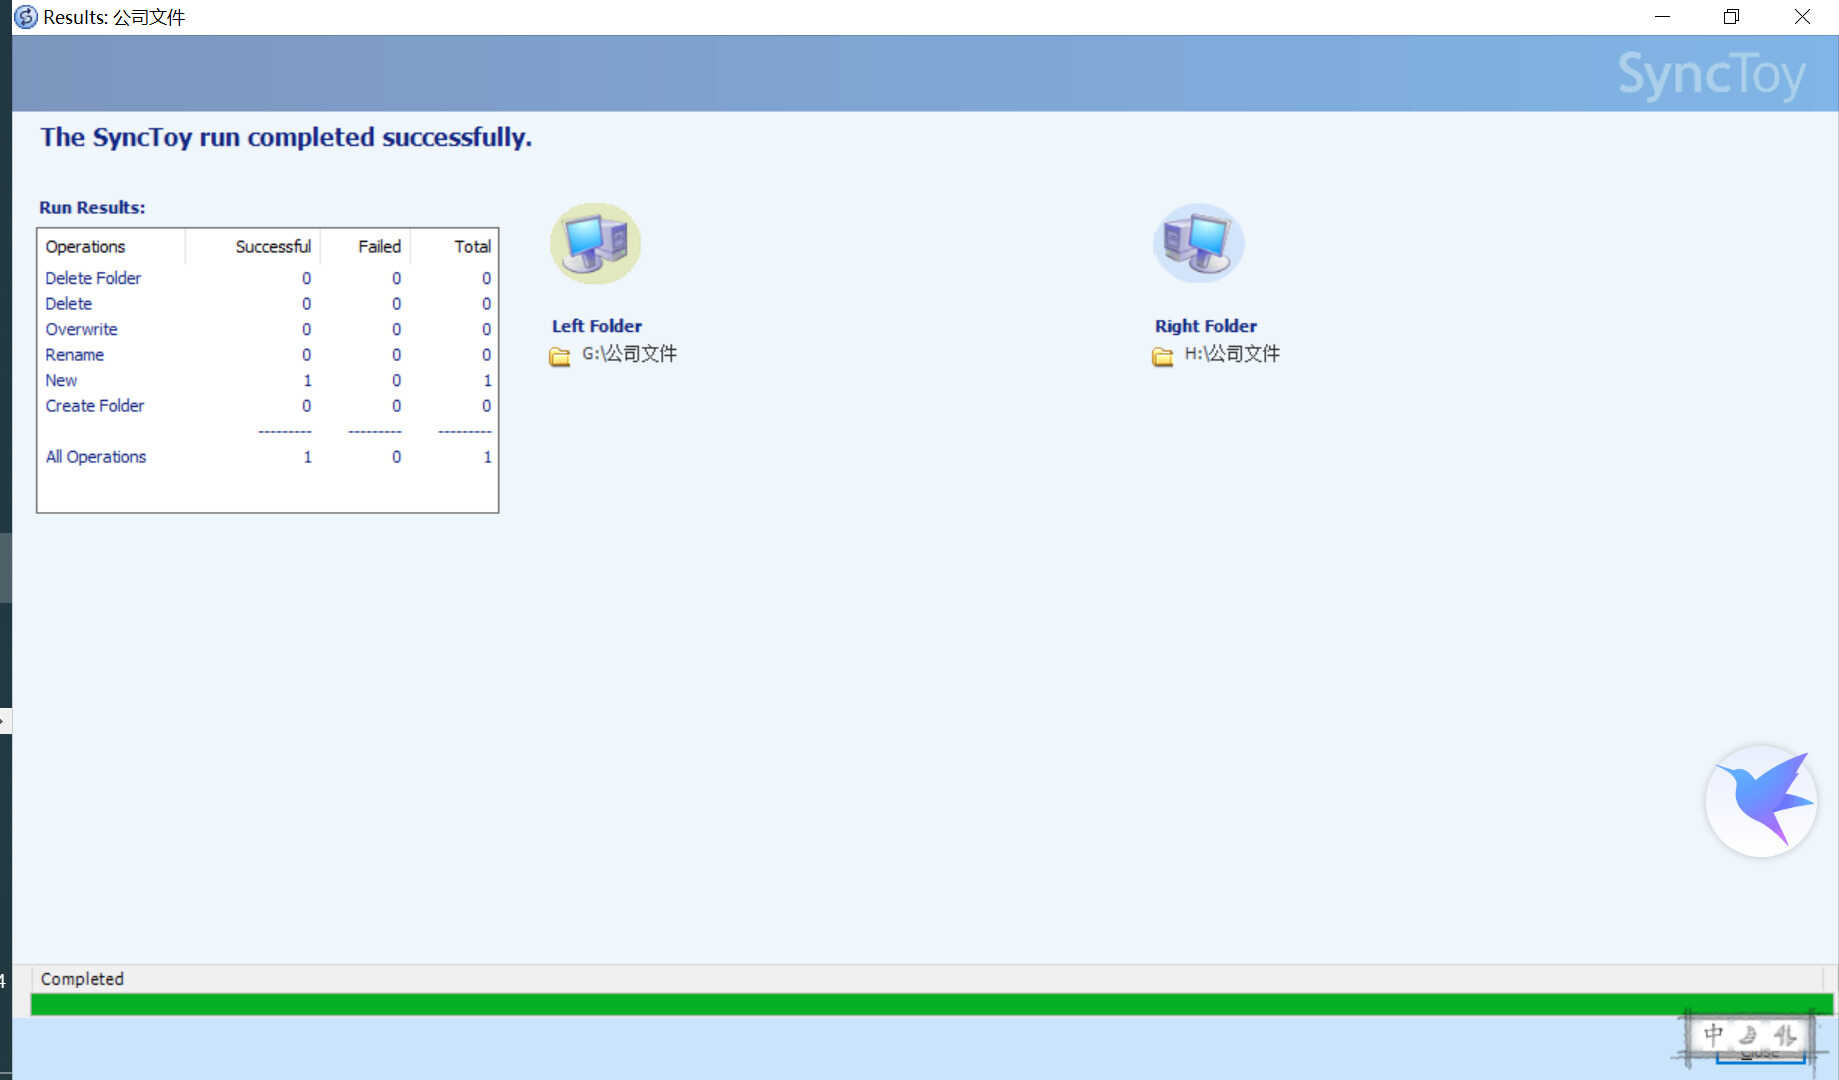Open the floating blue bird assistant icon
Image resolution: width=1839 pixels, height=1080 pixels.
coord(1760,800)
